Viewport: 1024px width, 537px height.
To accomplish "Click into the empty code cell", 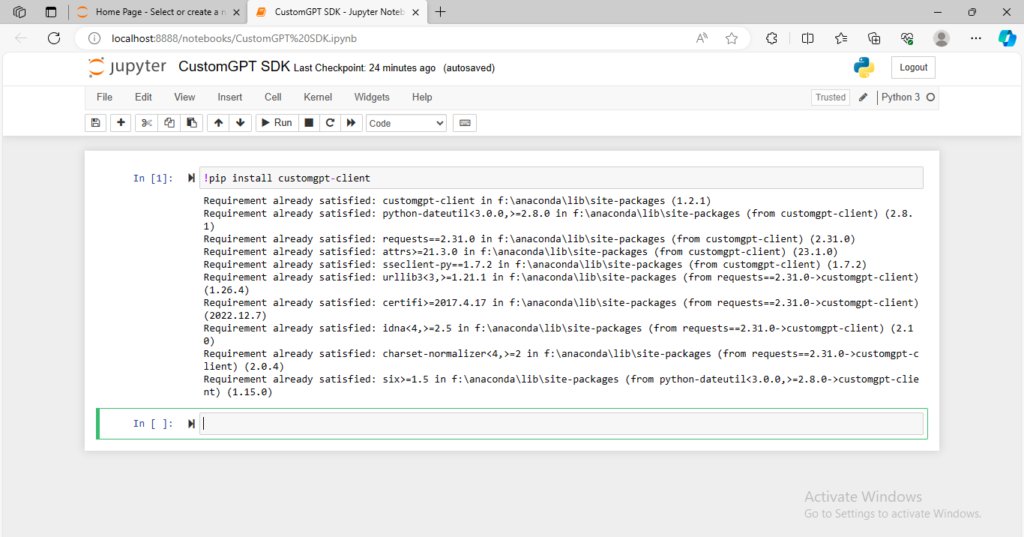I will 560,424.
